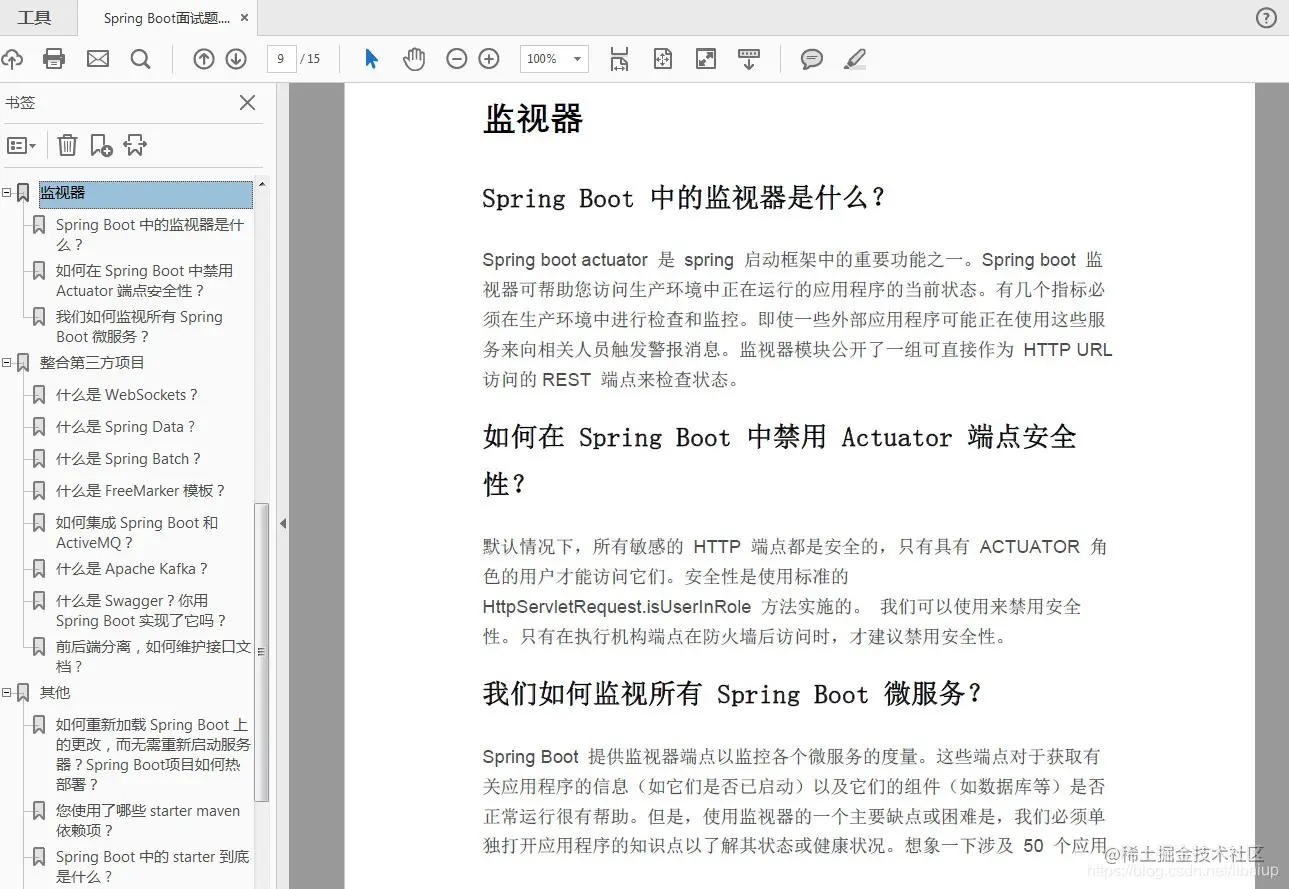The height and width of the screenshot is (889, 1289).
Task: Open the zoom level 100% dropdown
Action: click(554, 59)
